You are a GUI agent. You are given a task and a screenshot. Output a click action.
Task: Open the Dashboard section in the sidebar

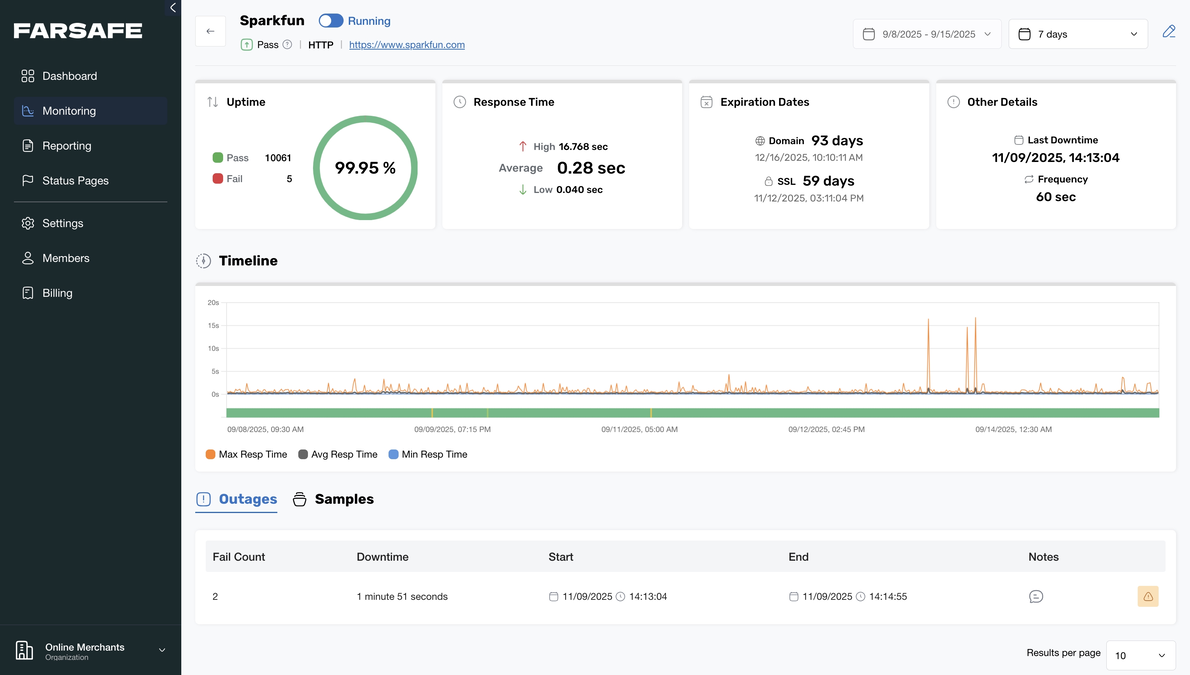[69, 75]
